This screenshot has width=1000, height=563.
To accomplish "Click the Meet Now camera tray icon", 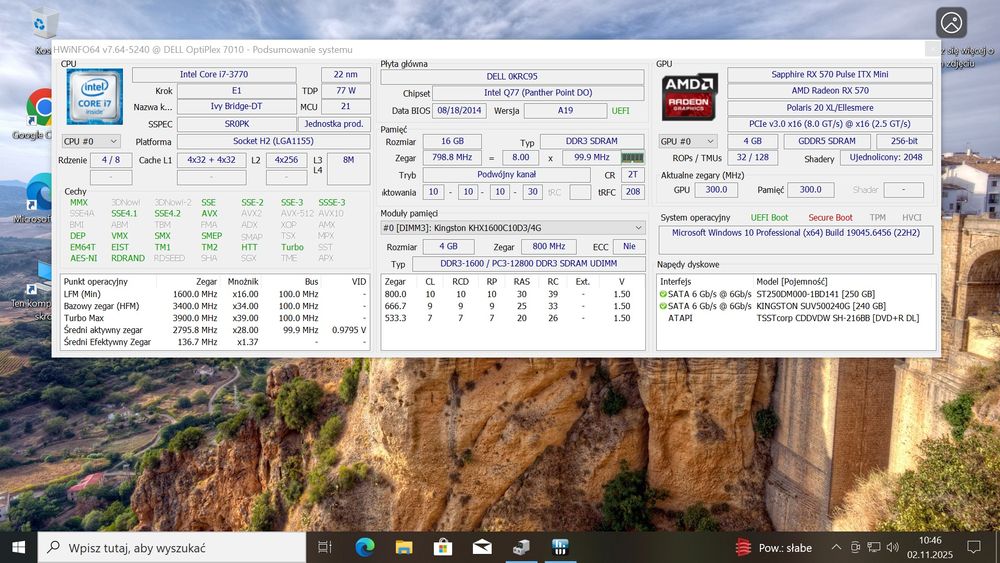I will coord(855,547).
